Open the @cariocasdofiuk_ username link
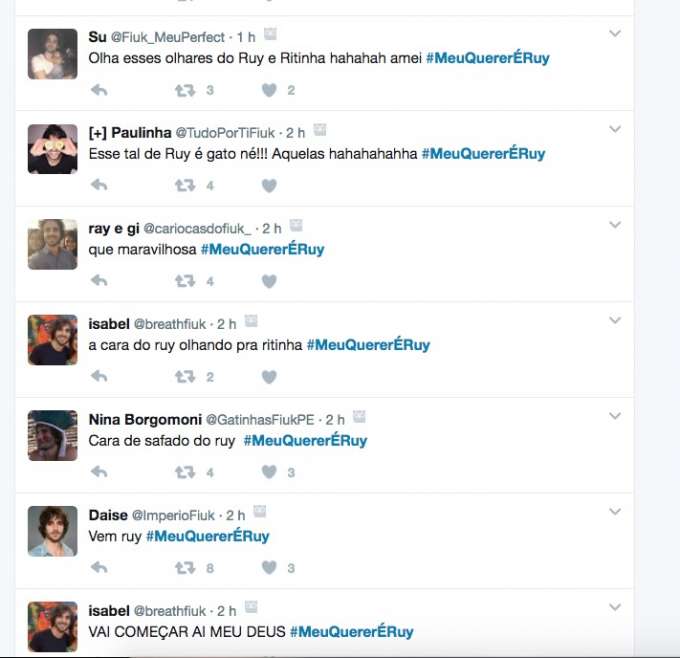 tap(197, 229)
